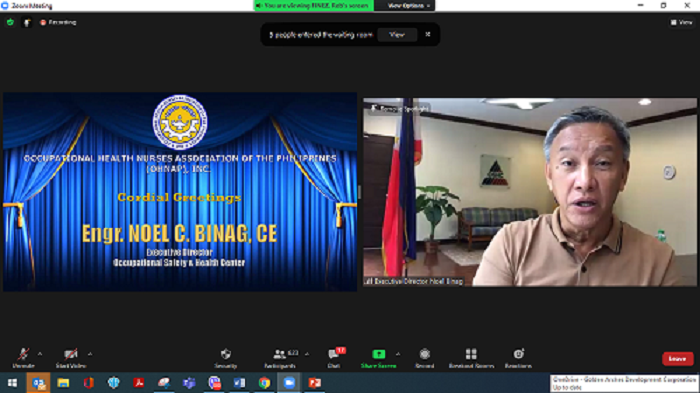Viewport: 700px width, 393px height.
Task: Open the View Options dropdown
Action: (408, 5)
